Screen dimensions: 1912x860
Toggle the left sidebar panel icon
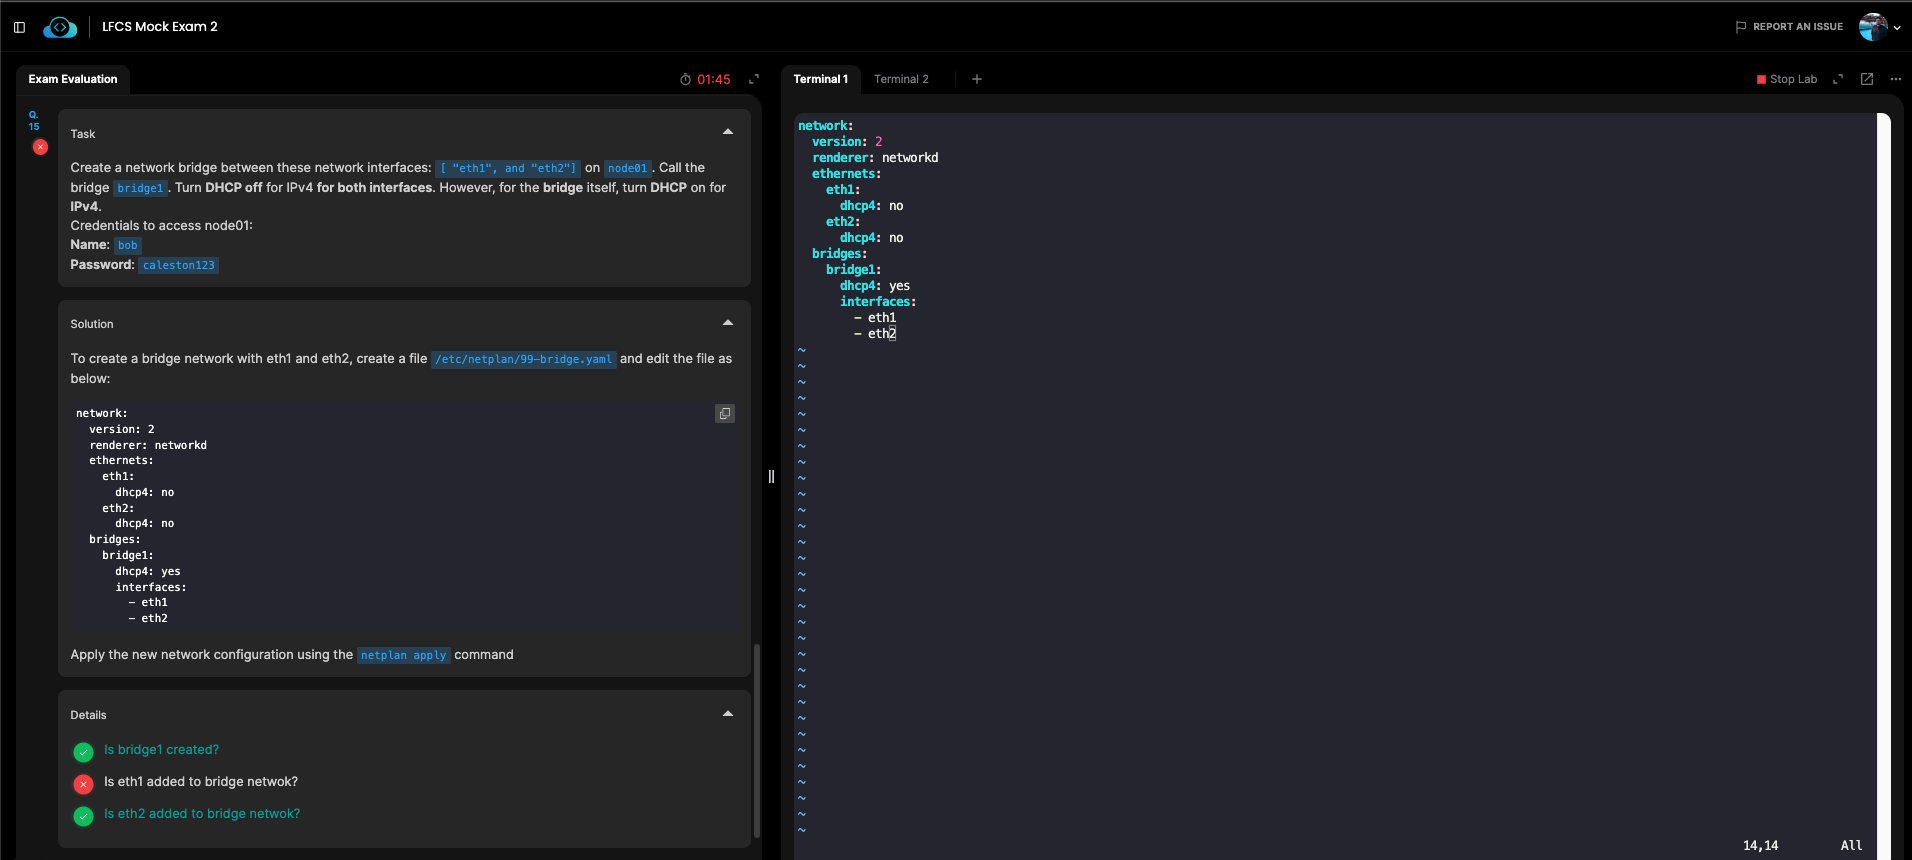19,27
